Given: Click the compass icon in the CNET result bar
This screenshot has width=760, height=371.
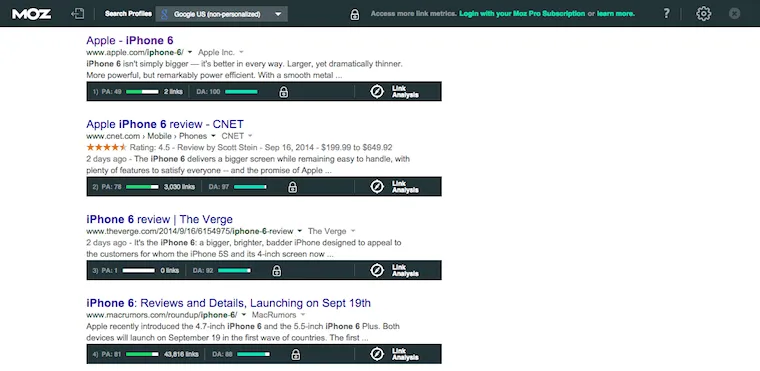Looking at the screenshot, I should tap(377, 187).
